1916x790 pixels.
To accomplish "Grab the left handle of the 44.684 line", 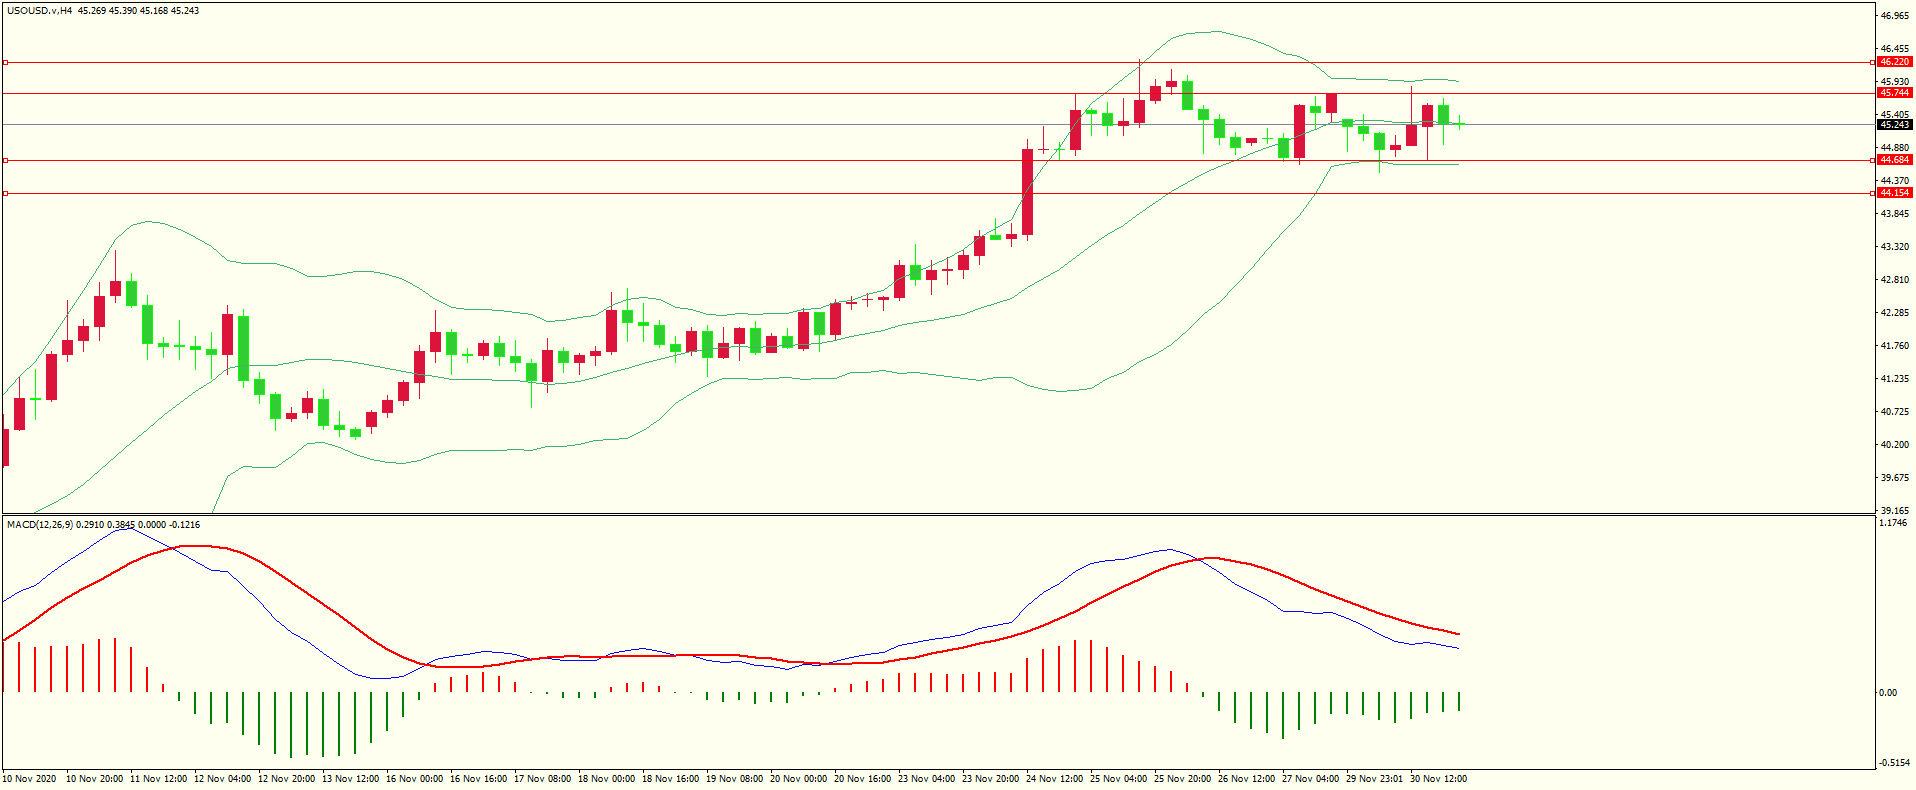I will click(x=6, y=160).
